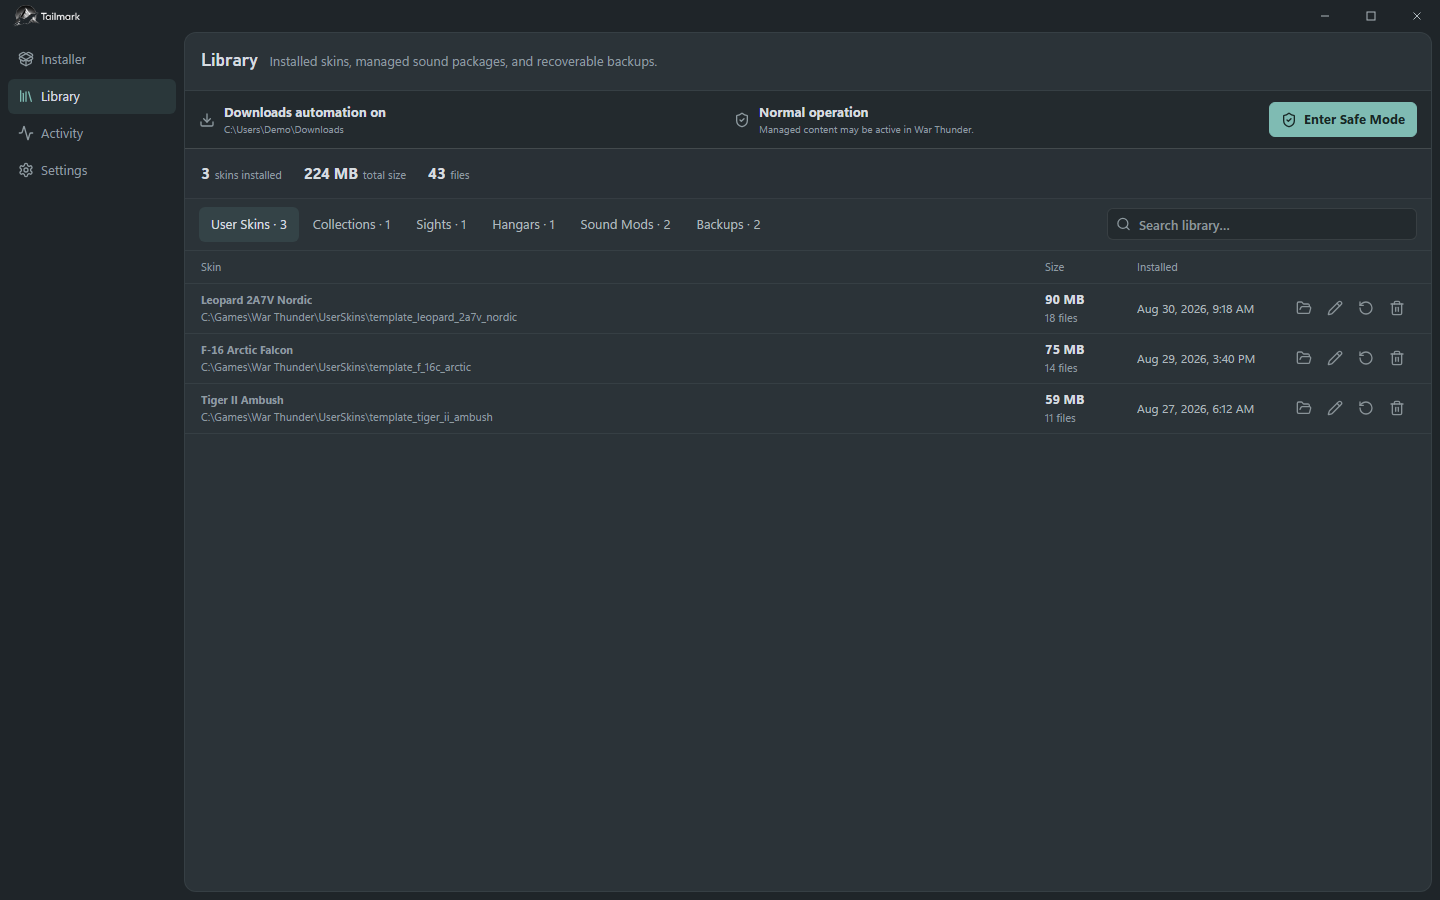The height and width of the screenshot is (900, 1440).
Task: Click Enter Safe Mode button
Action: click(x=1342, y=120)
